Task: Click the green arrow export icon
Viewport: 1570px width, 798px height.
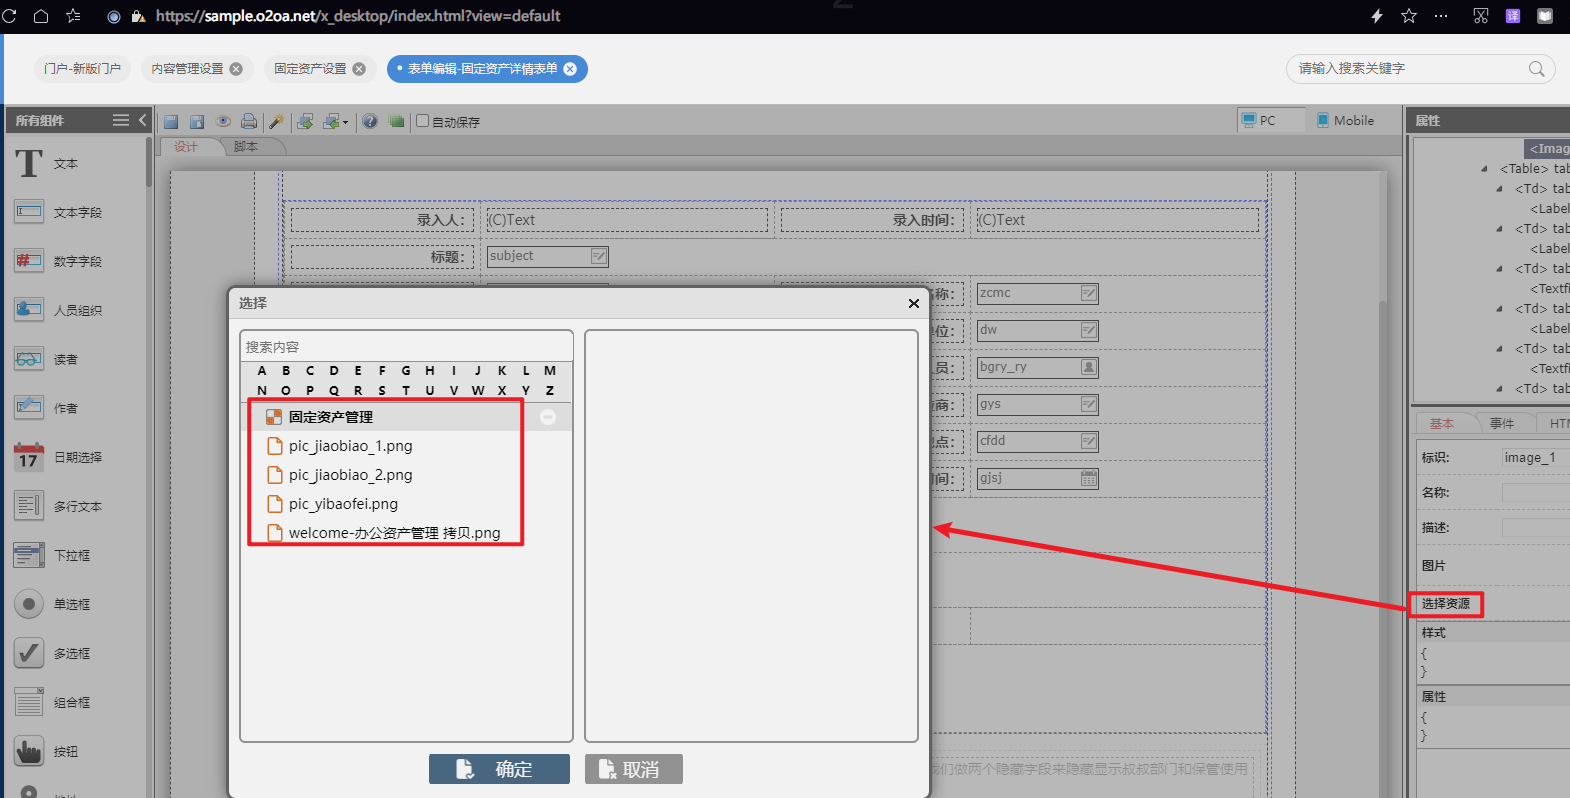Action: [305, 121]
